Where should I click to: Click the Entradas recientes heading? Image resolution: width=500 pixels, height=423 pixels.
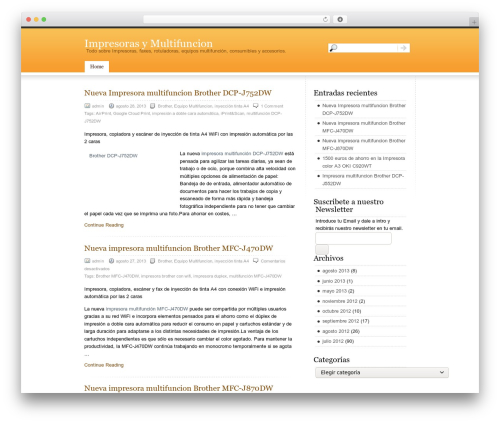tap(345, 93)
